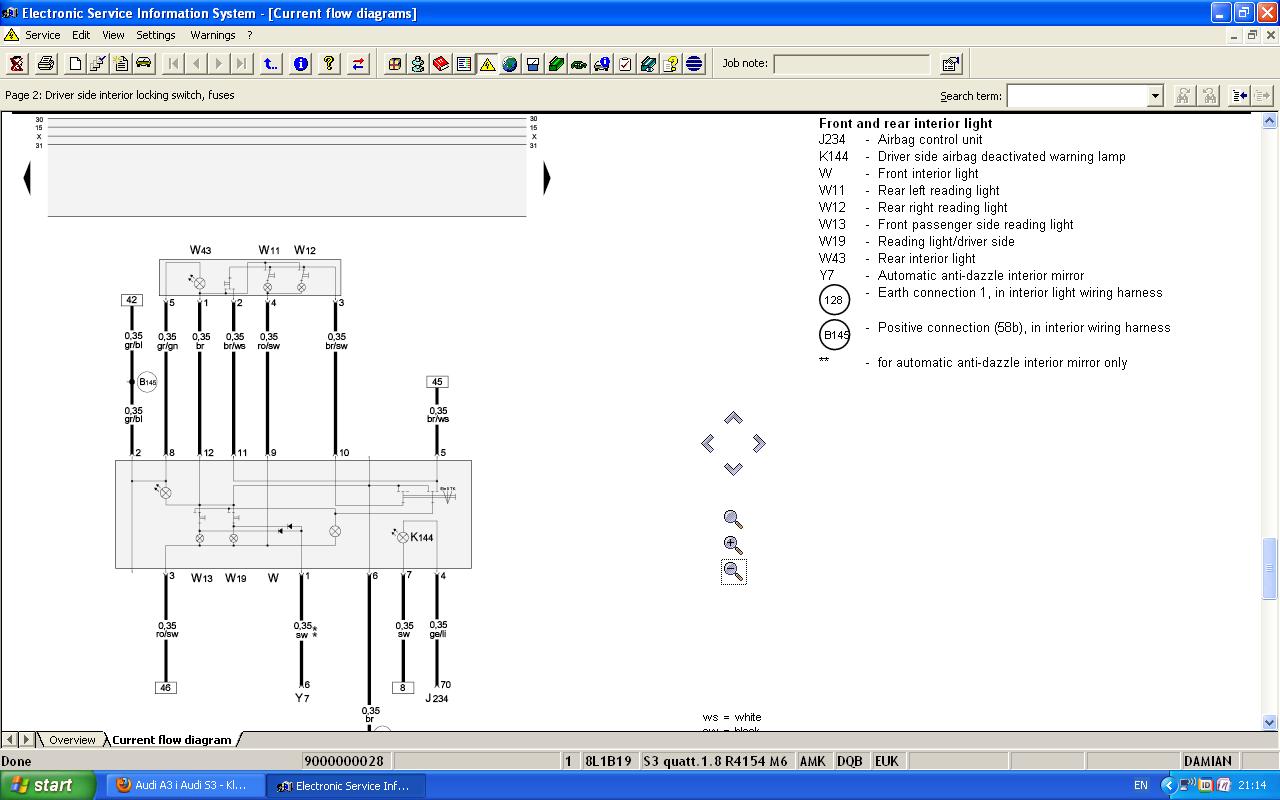The width and height of the screenshot is (1280, 800).
Task: Click the car with info badge icon
Action: [602, 64]
